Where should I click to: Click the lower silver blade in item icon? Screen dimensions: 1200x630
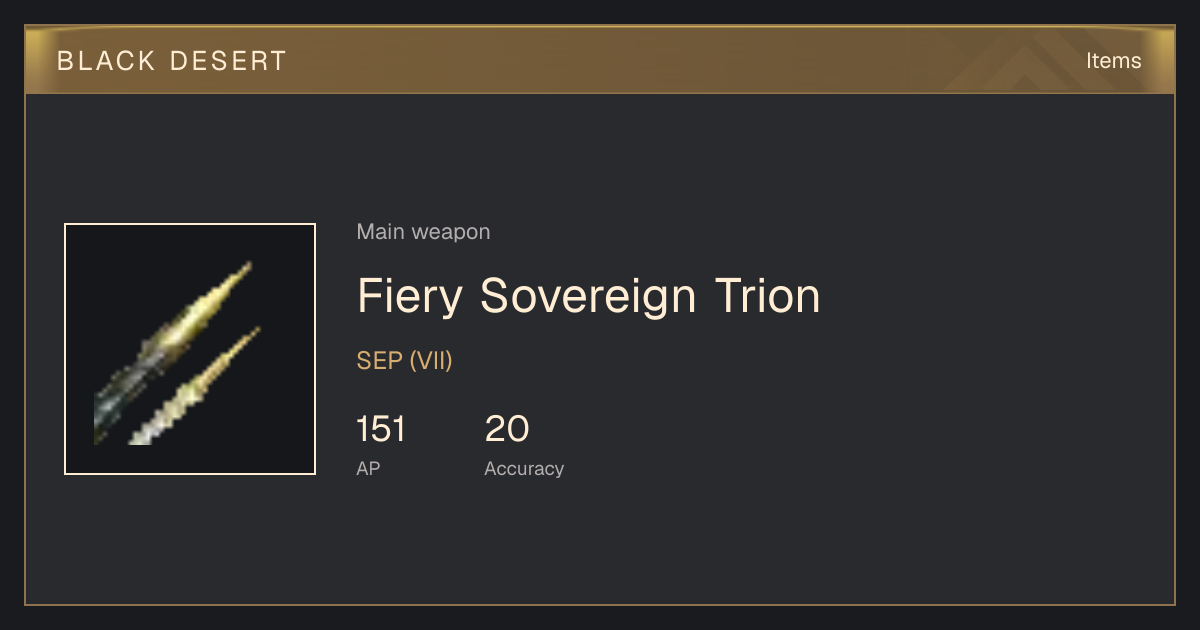point(196,386)
